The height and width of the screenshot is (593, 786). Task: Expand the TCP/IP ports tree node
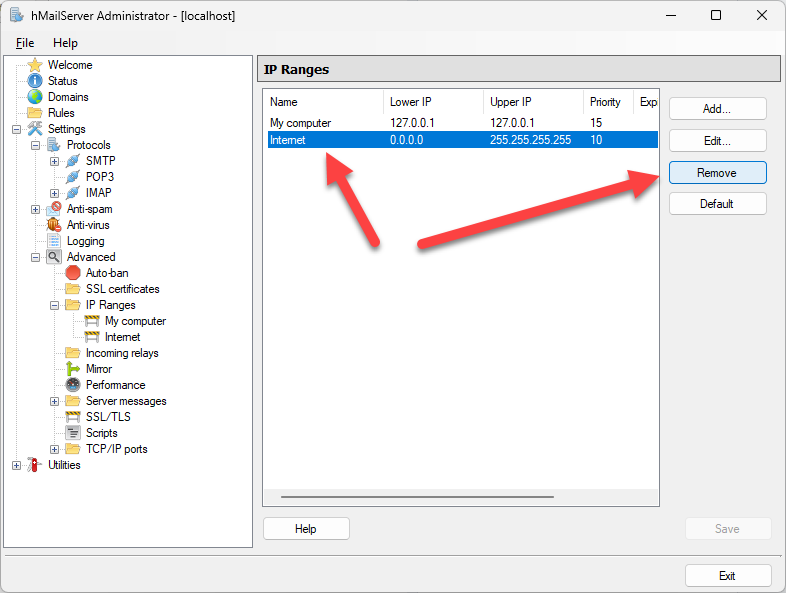click(x=55, y=450)
